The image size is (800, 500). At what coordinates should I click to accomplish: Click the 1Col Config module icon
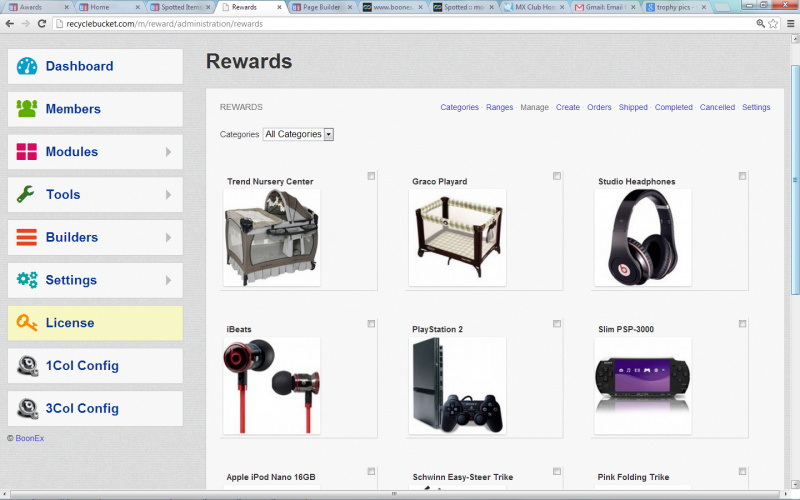(28, 366)
